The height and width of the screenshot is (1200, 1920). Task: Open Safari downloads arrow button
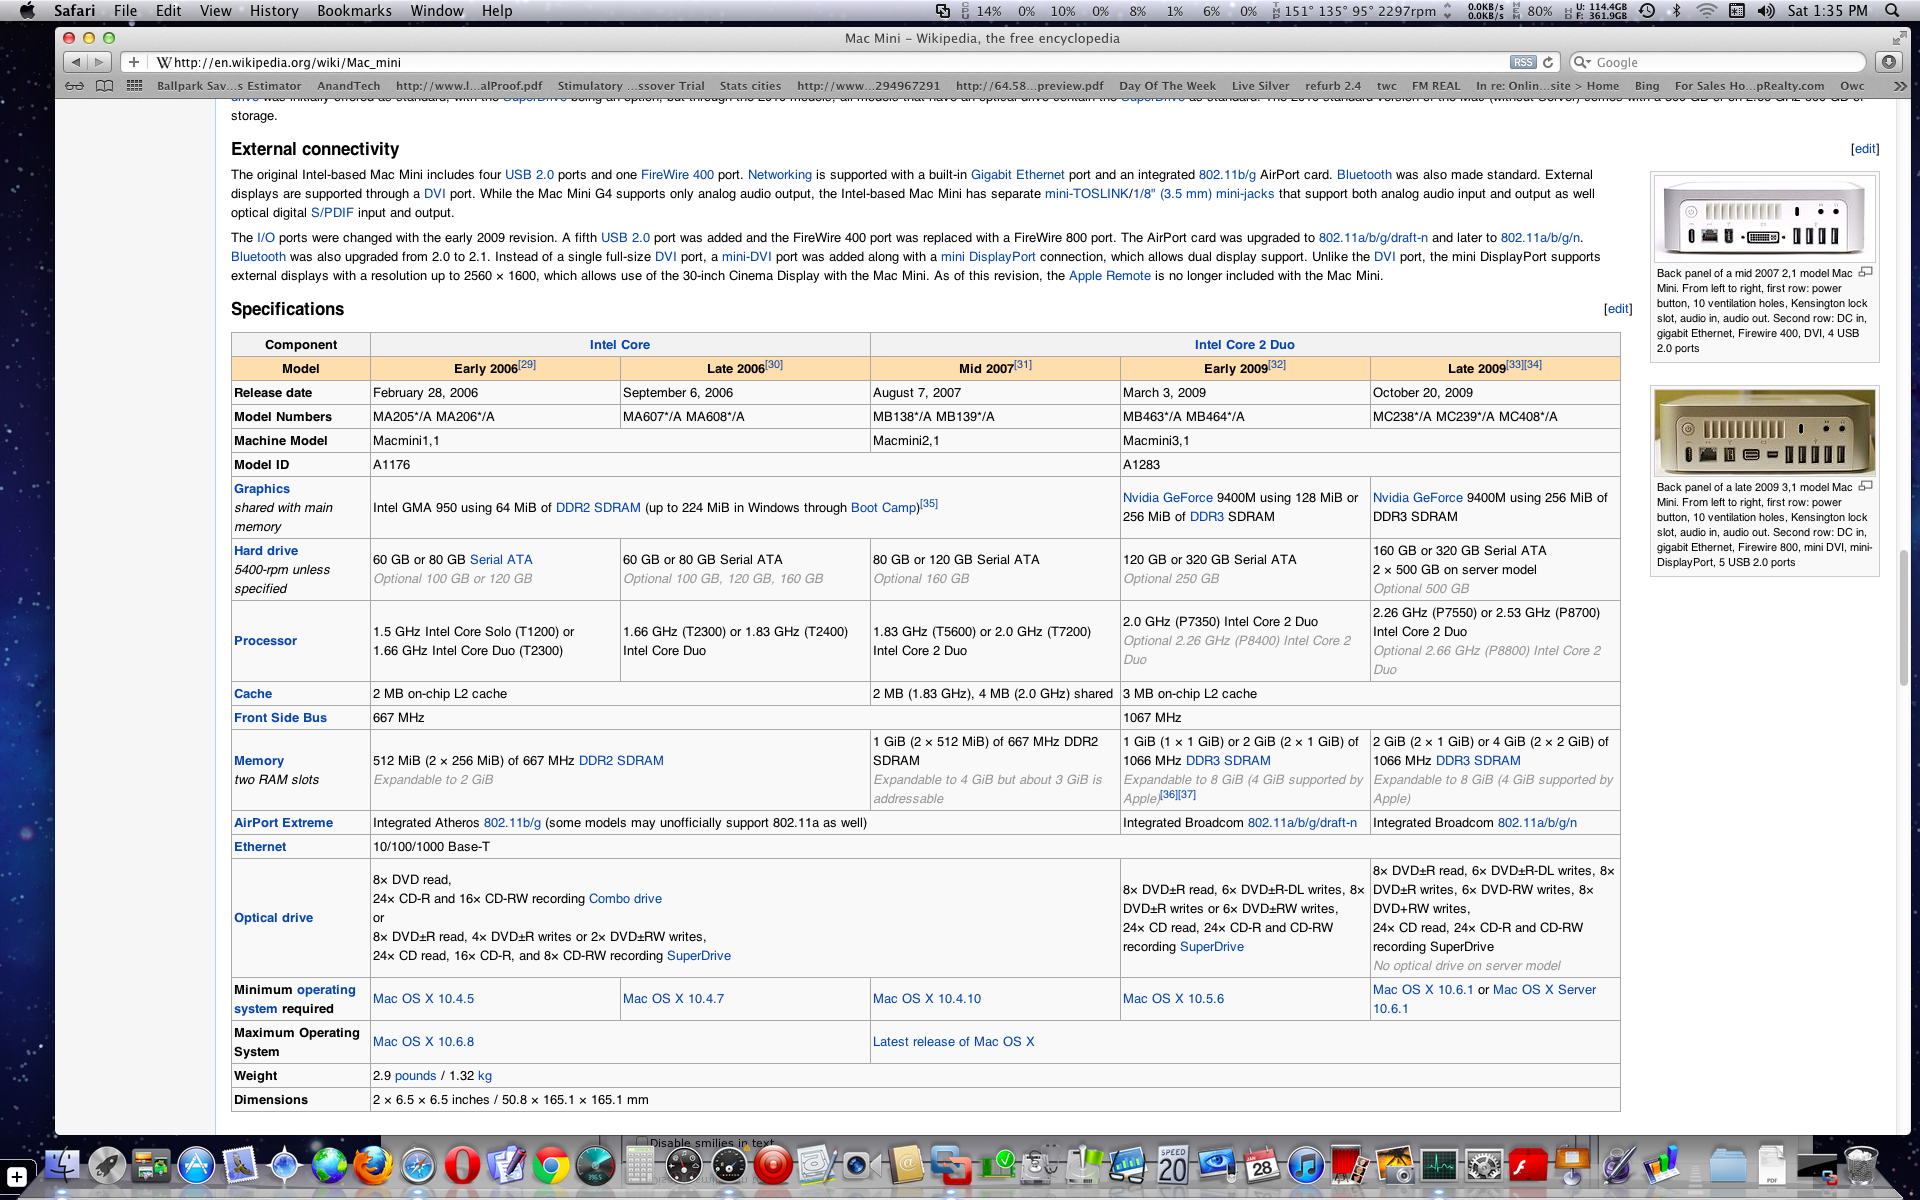tap(1888, 62)
